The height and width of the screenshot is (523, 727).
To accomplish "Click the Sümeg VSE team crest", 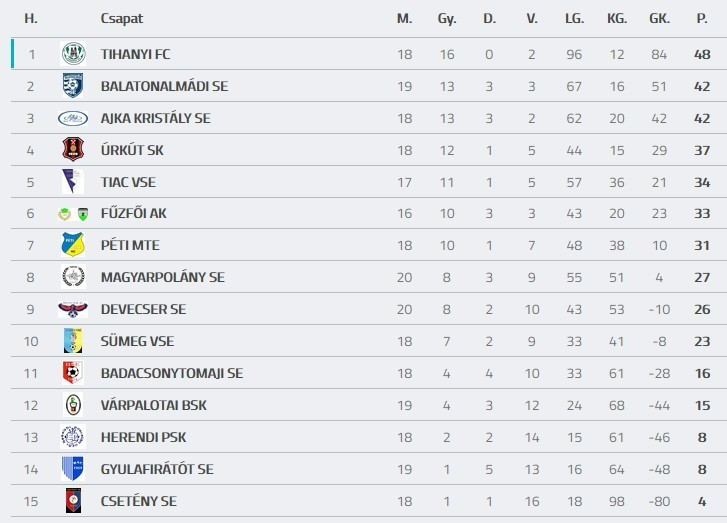I will click(x=73, y=341).
